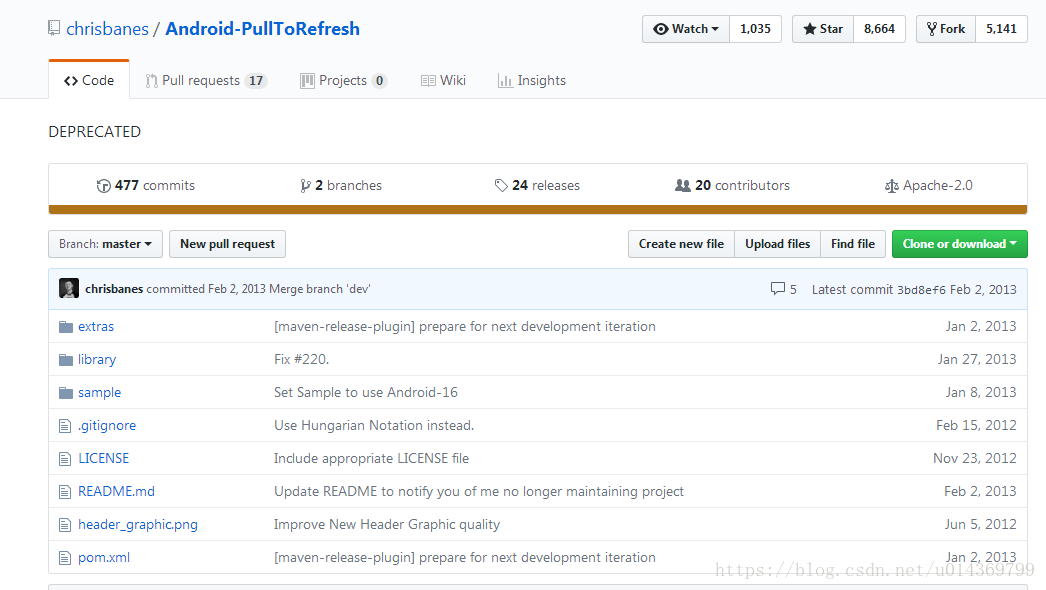Viewport: 1046px width, 590px height.
Task: Click the code brackets icon on Code tab
Action: [71, 81]
